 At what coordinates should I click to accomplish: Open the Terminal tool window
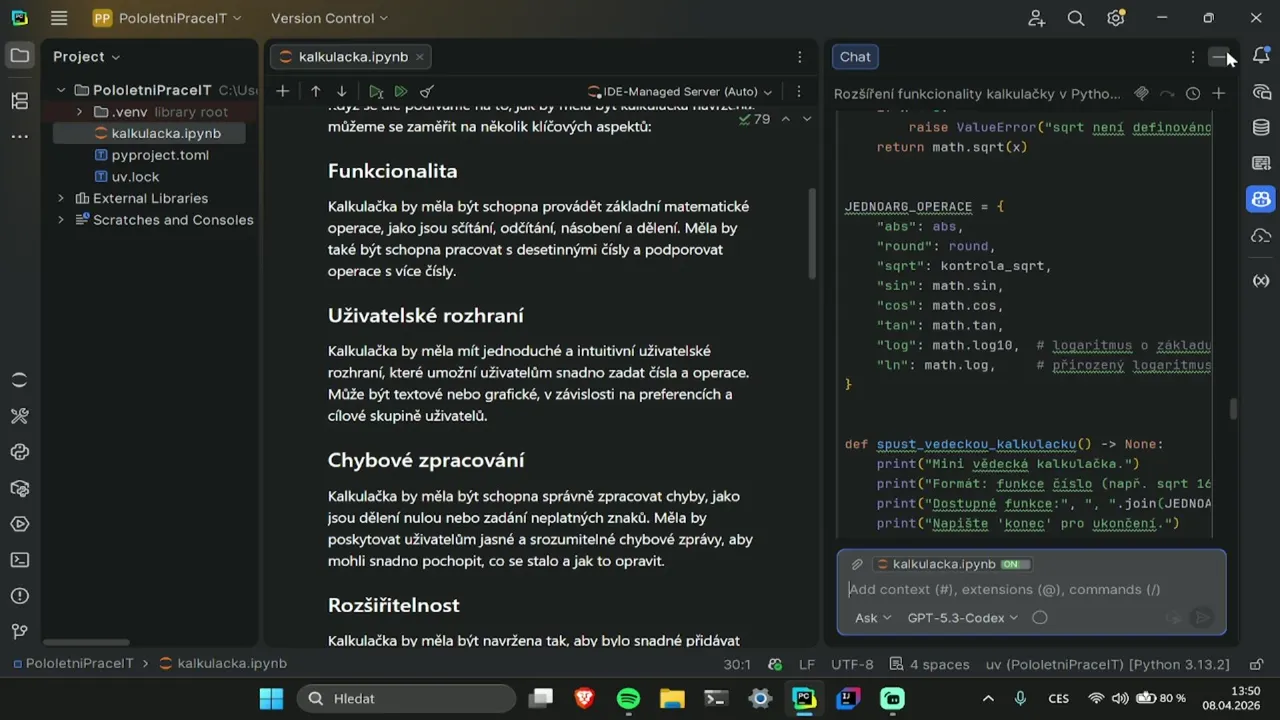click(x=20, y=560)
